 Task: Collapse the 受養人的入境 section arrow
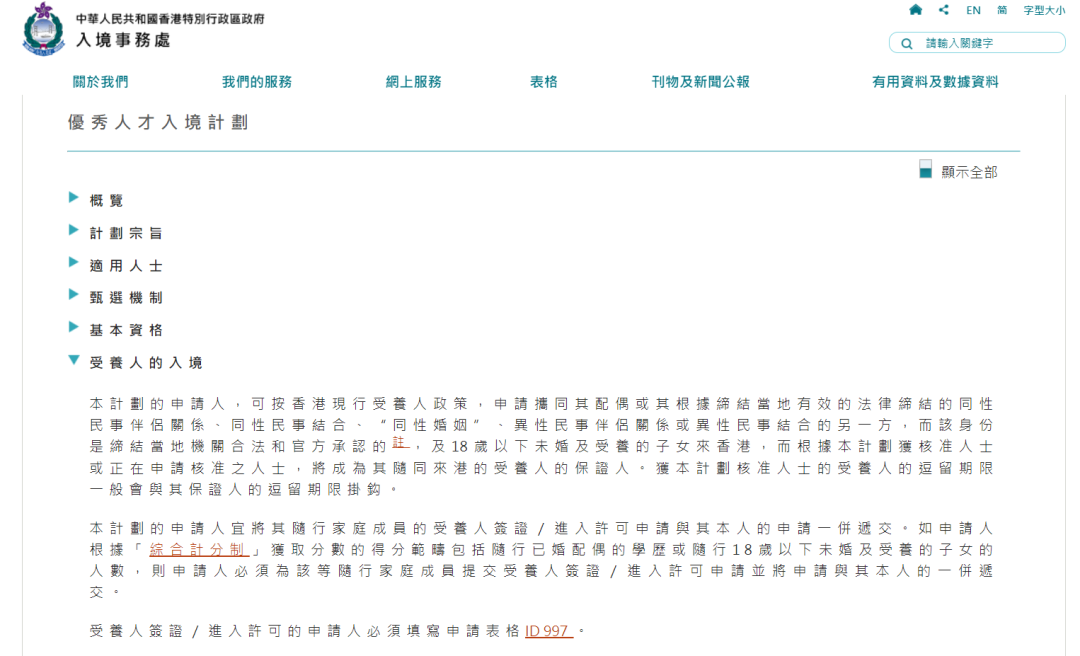click(74, 360)
